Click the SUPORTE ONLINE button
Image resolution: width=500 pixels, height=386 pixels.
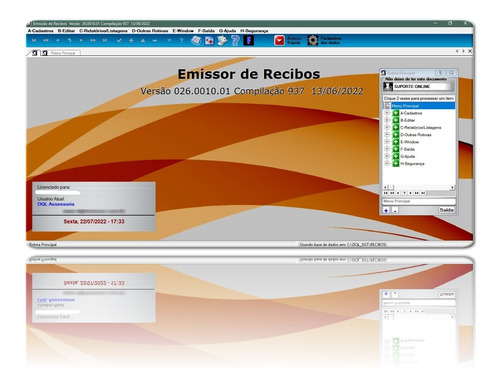tap(419, 86)
